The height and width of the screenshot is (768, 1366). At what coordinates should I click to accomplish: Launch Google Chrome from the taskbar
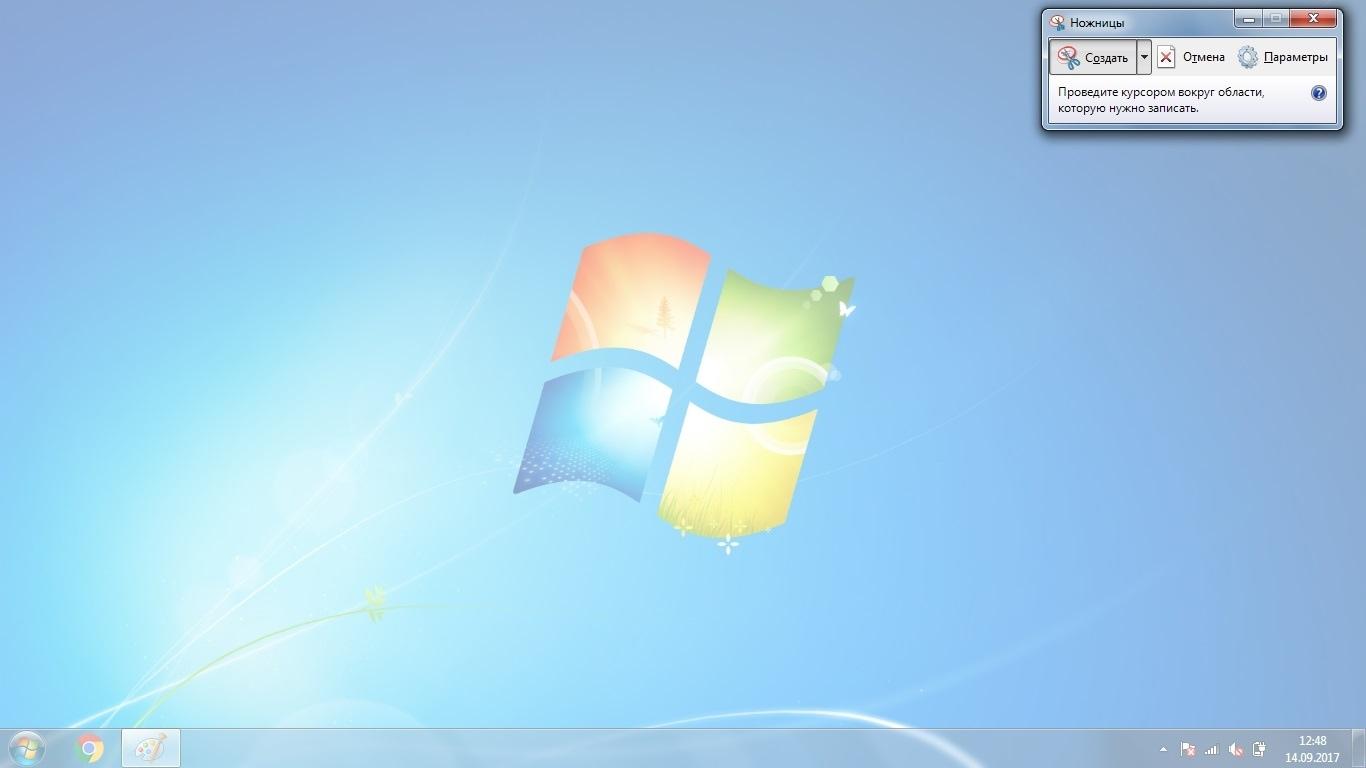90,748
